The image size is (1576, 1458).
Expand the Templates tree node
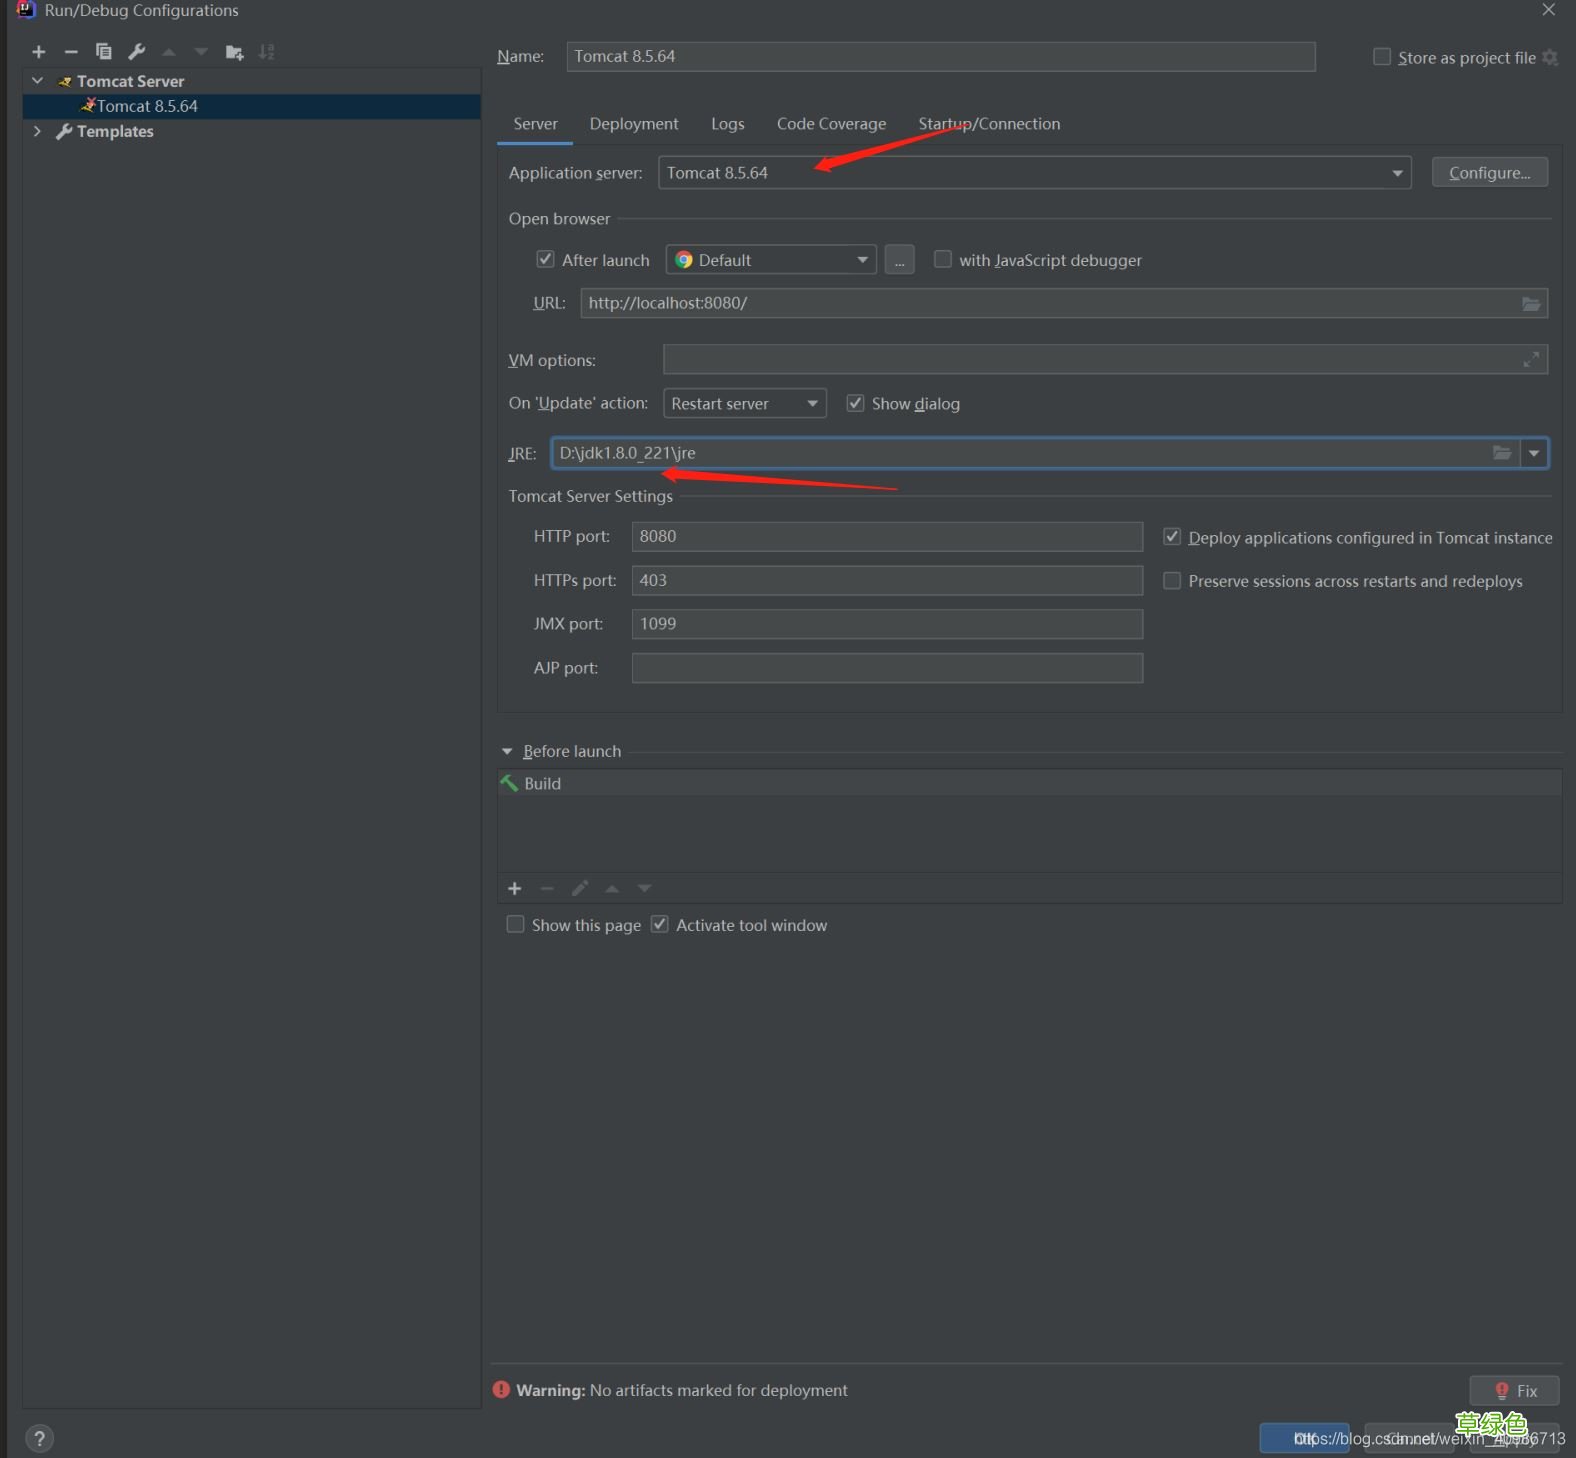[38, 131]
